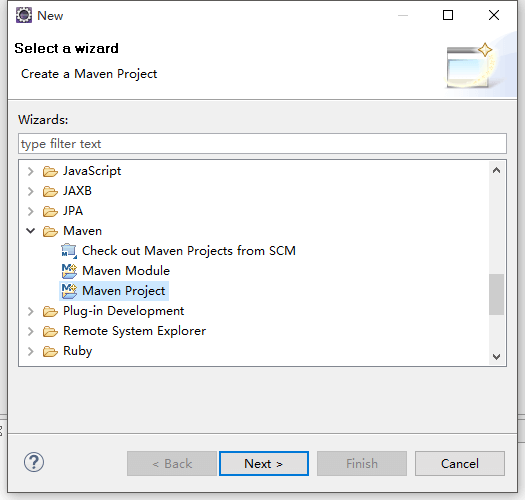Screen dimensions: 525x500
Task: Click the disabled Back button
Action: pos(172,463)
